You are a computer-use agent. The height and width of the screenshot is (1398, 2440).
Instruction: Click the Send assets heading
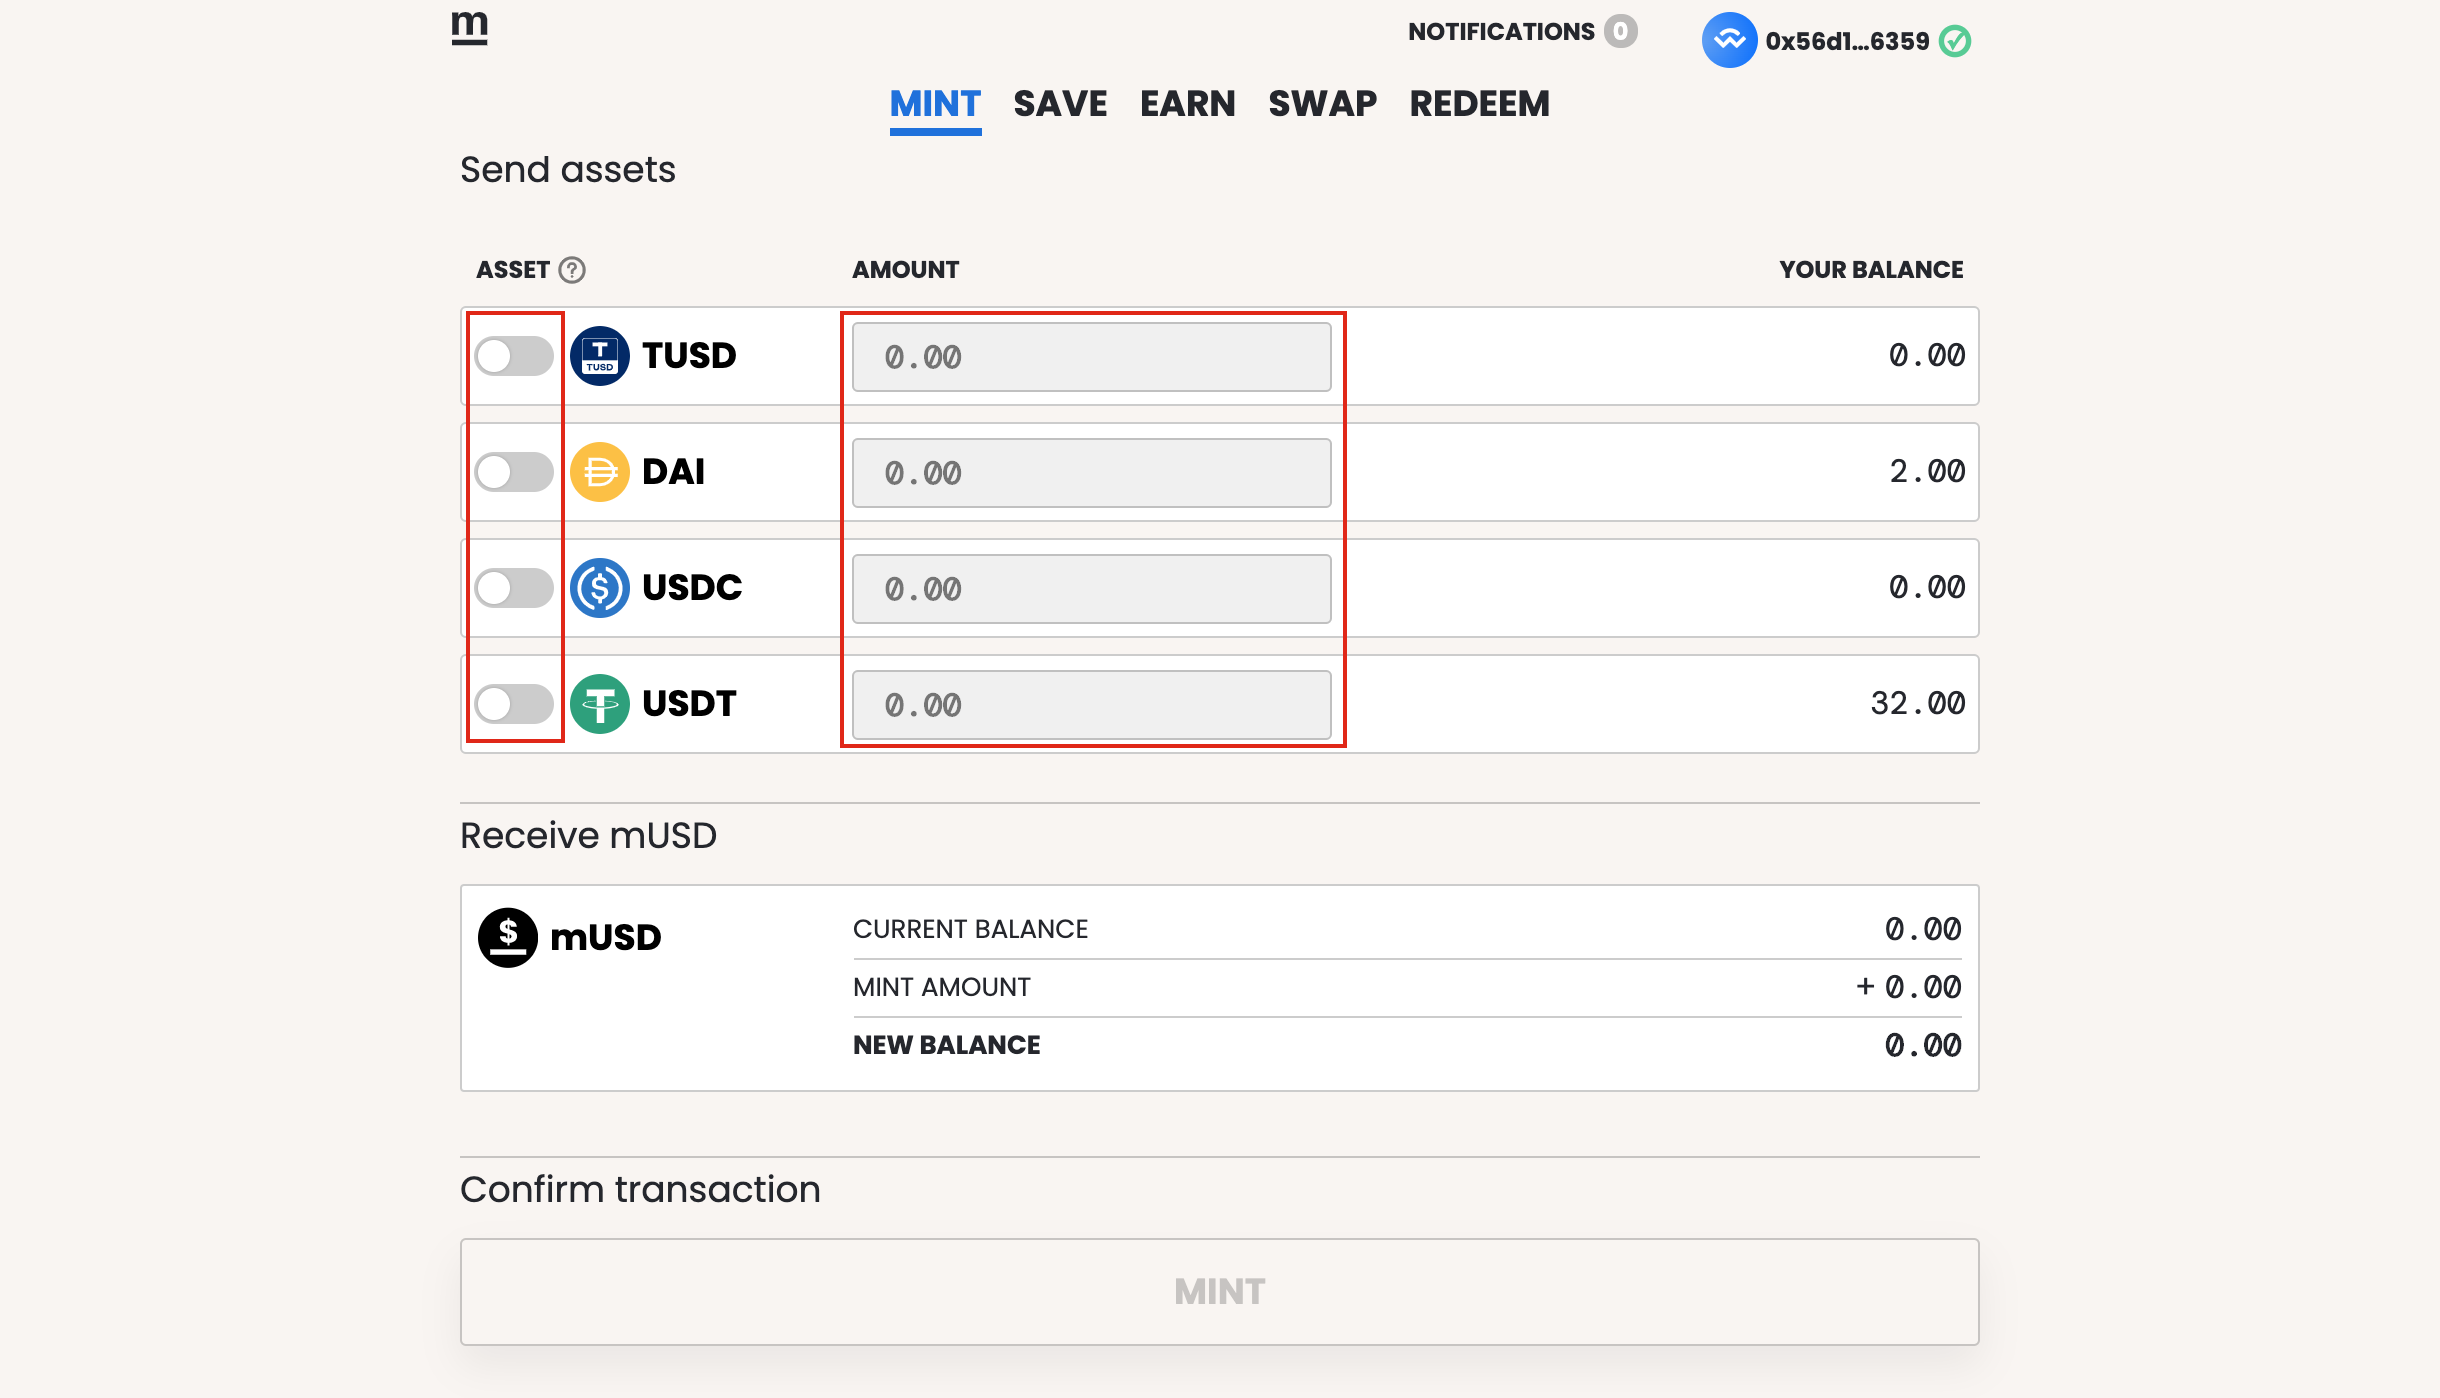tap(568, 170)
